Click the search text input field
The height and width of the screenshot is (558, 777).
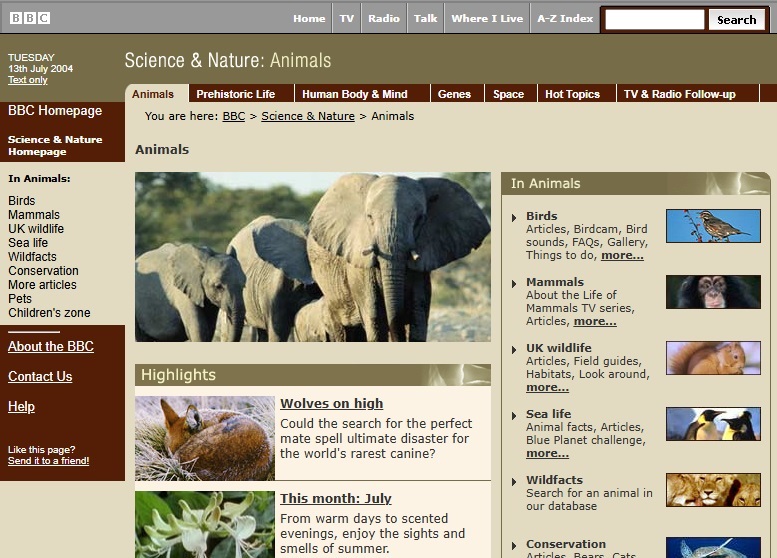tap(655, 19)
